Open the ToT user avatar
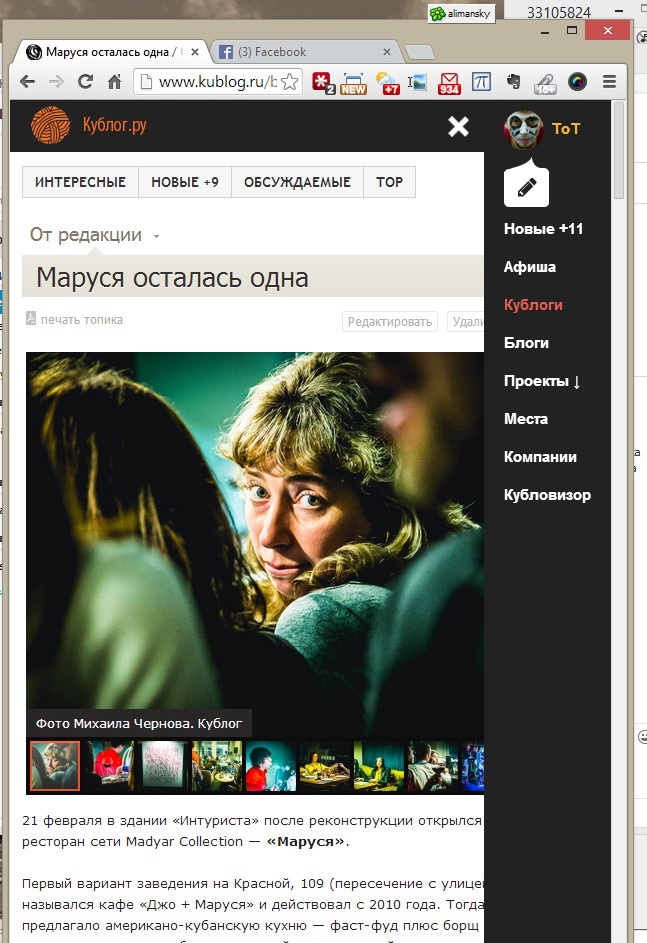 524,129
